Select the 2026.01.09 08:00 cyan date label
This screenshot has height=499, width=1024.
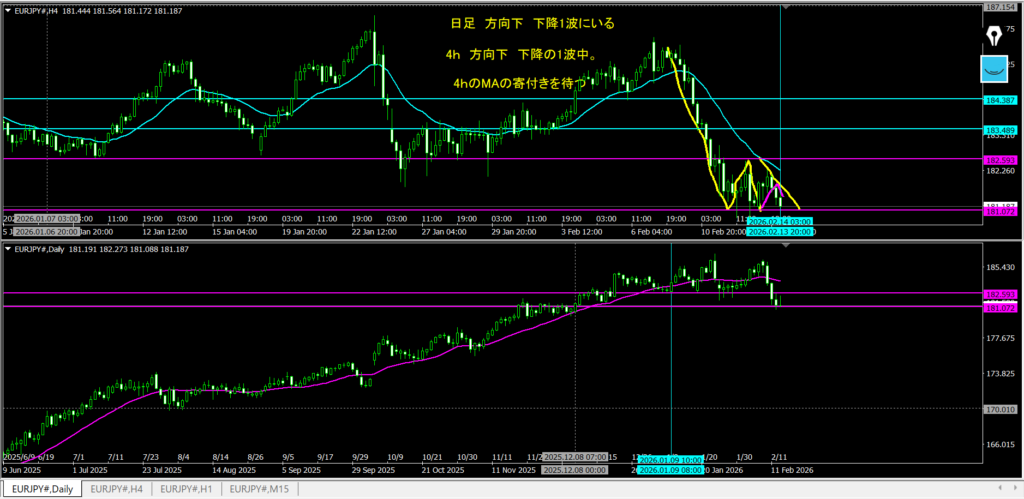coord(670,469)
